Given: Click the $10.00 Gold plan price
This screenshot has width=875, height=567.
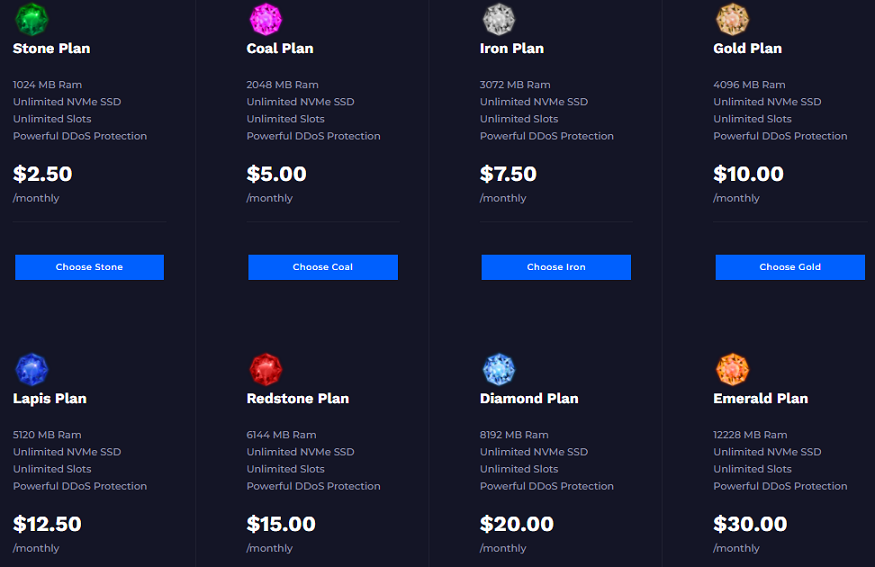Looking at the screenshot, I should pos(748,174).
